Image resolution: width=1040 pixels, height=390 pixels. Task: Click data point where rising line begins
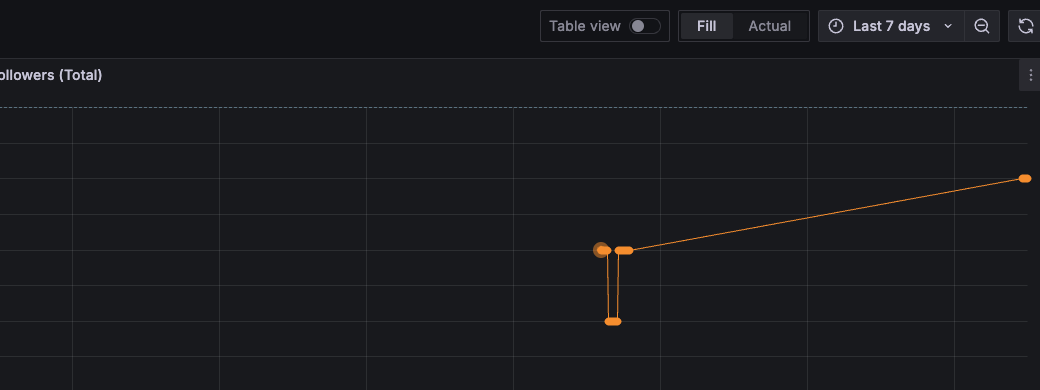pyautogui.click(x=624, y=250)
